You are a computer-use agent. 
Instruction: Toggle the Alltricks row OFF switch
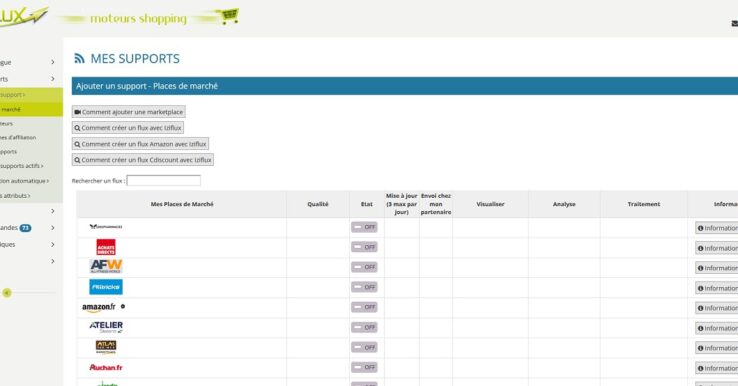coord(364,287)
